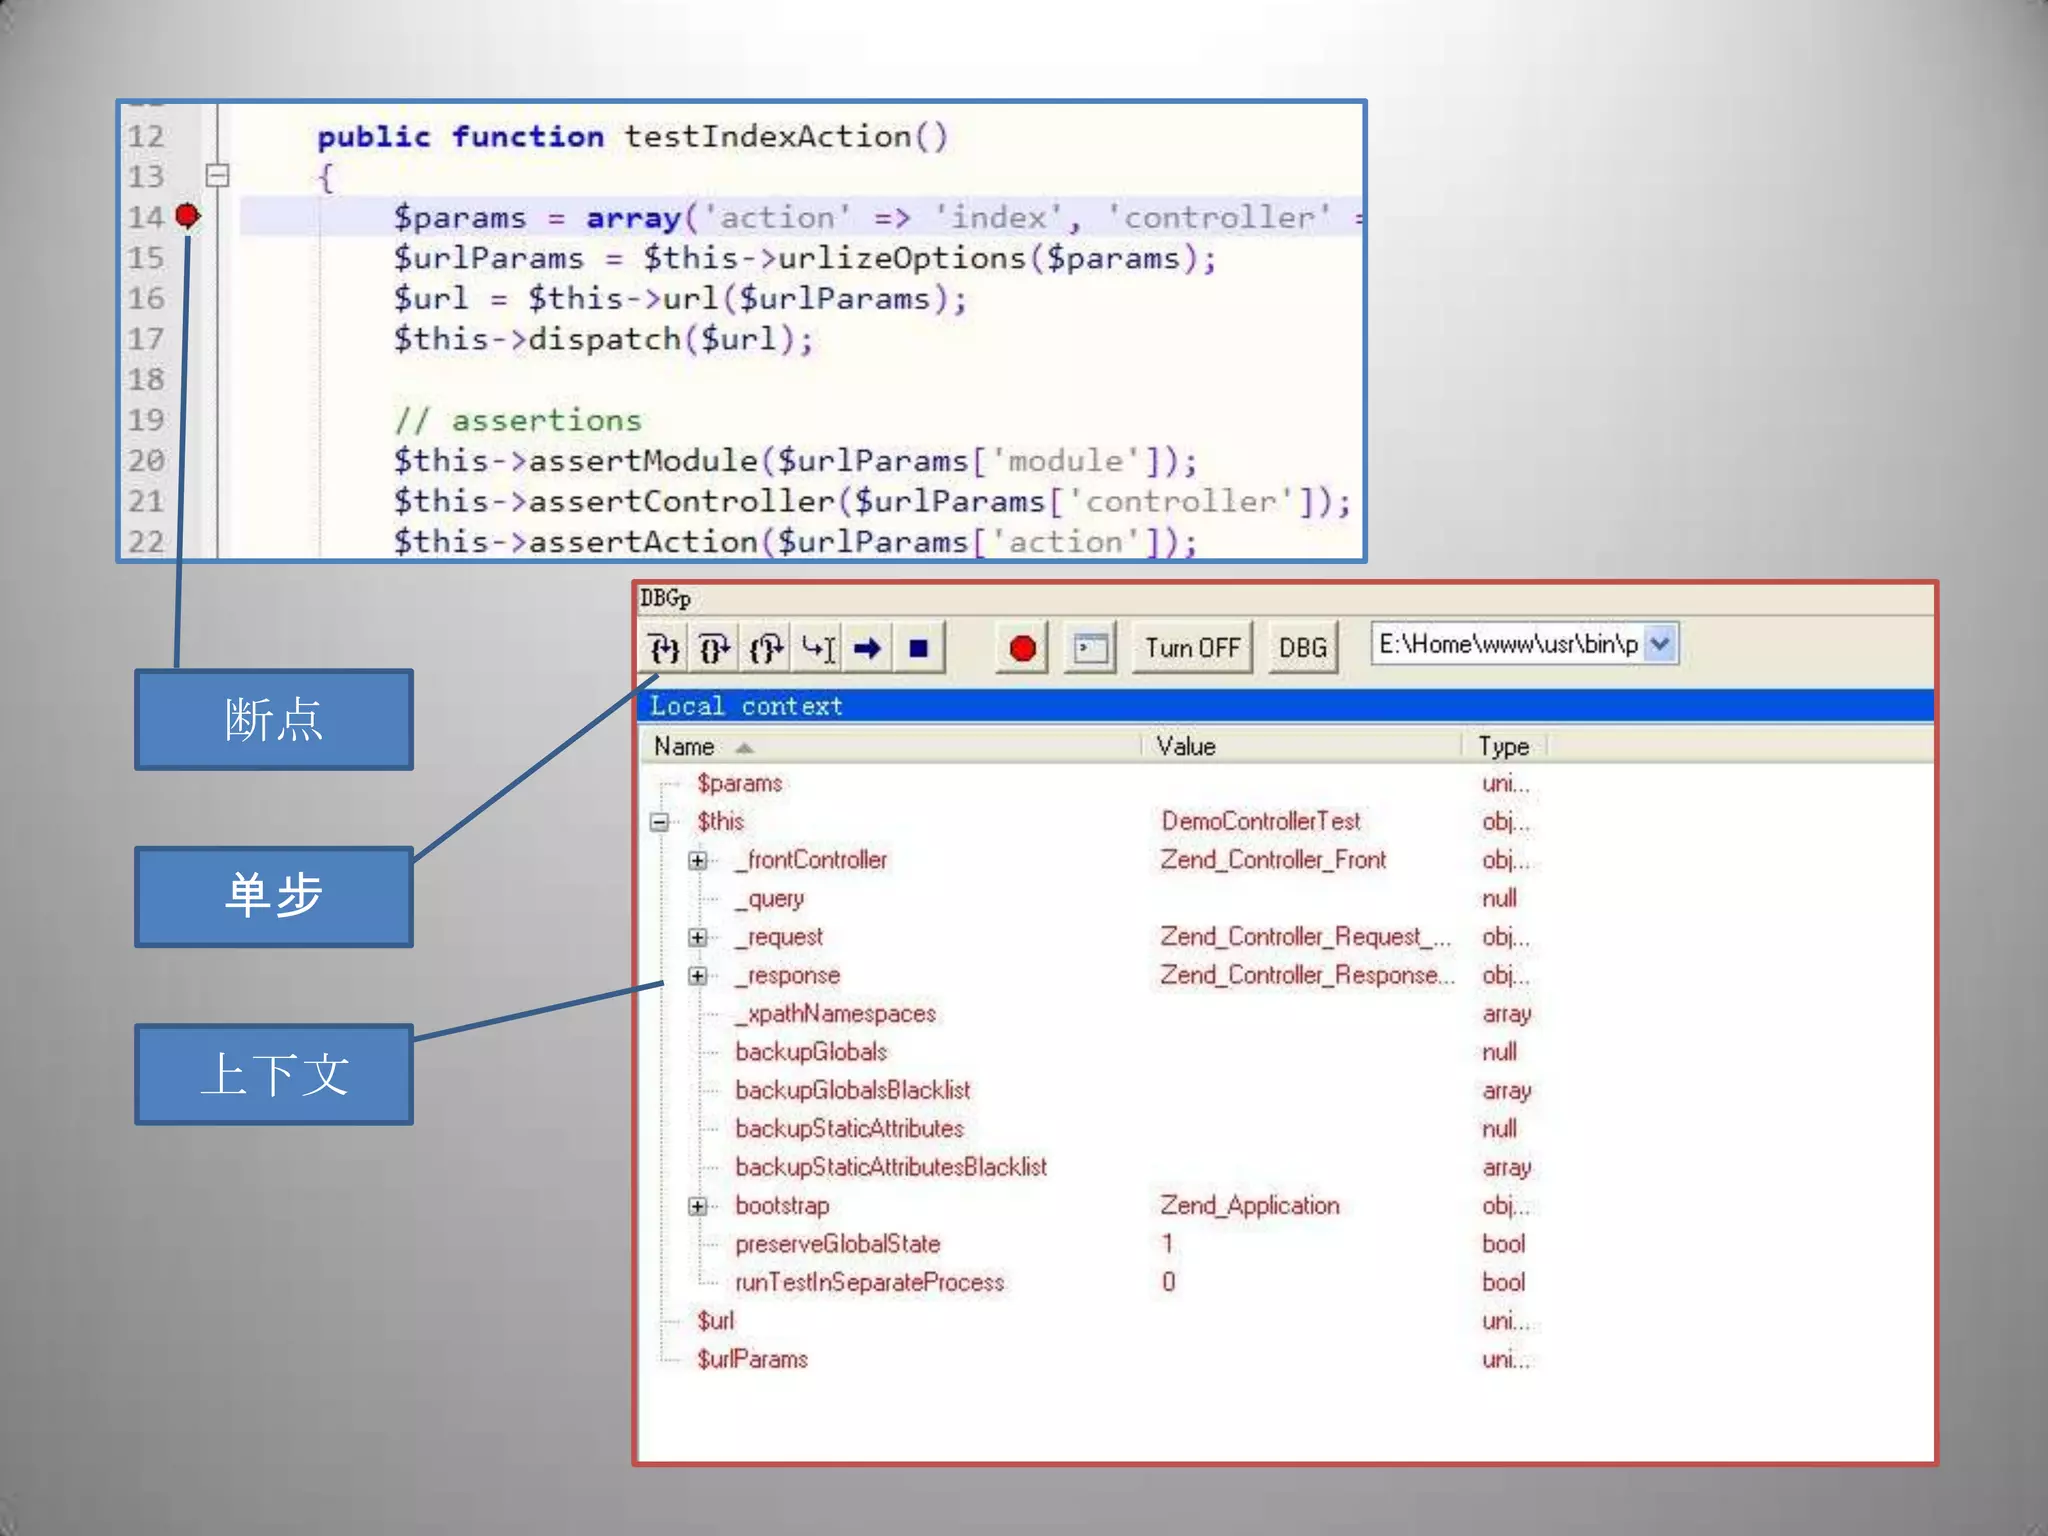The width and height of the screenshot is (2048, 1536).
Task: Click the Run to Cursor icon
Action: coord(818,649)
